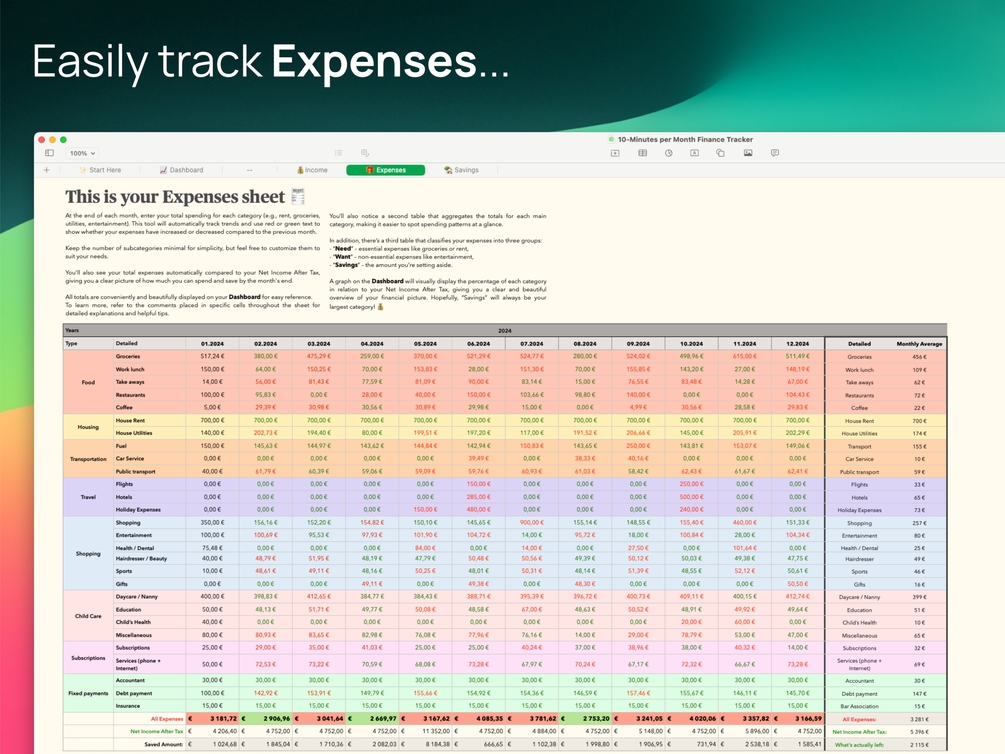Select May Net Income cell '11 352,00'
The height and width of the screenshot is (754, 1005).
click(425, 731)
